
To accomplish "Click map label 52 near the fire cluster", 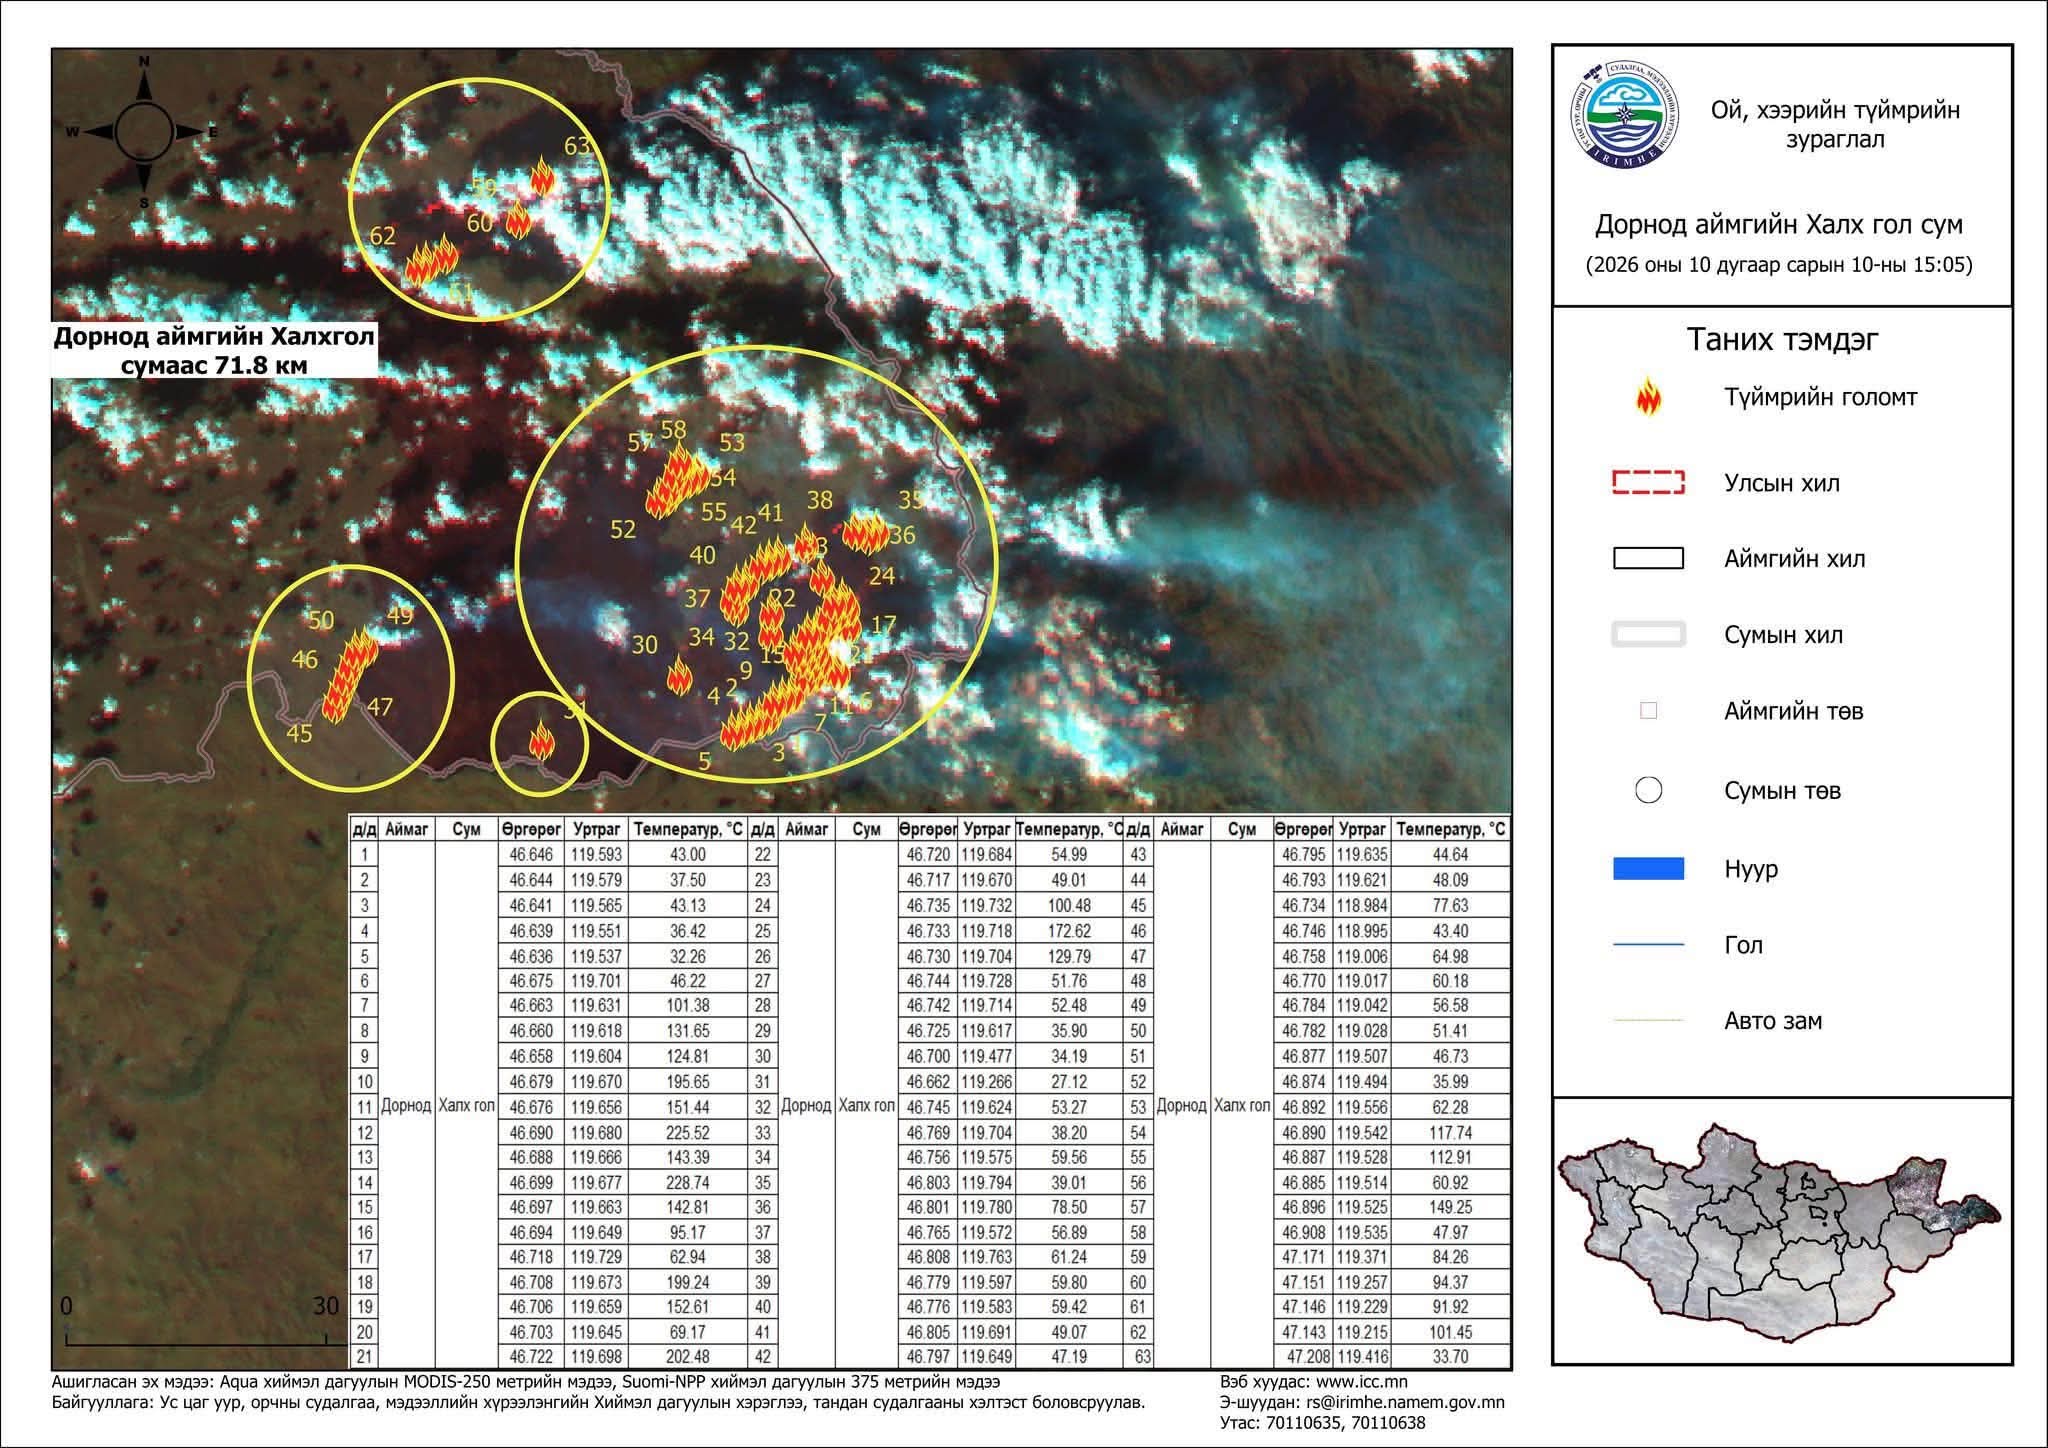I will [623, 529].
